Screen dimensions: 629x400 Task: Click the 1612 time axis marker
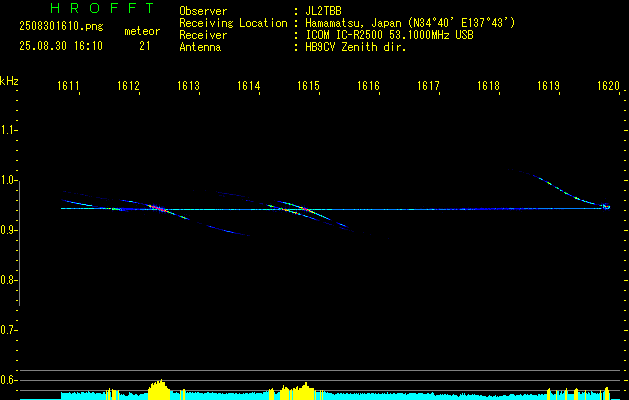tap(128, 86)
